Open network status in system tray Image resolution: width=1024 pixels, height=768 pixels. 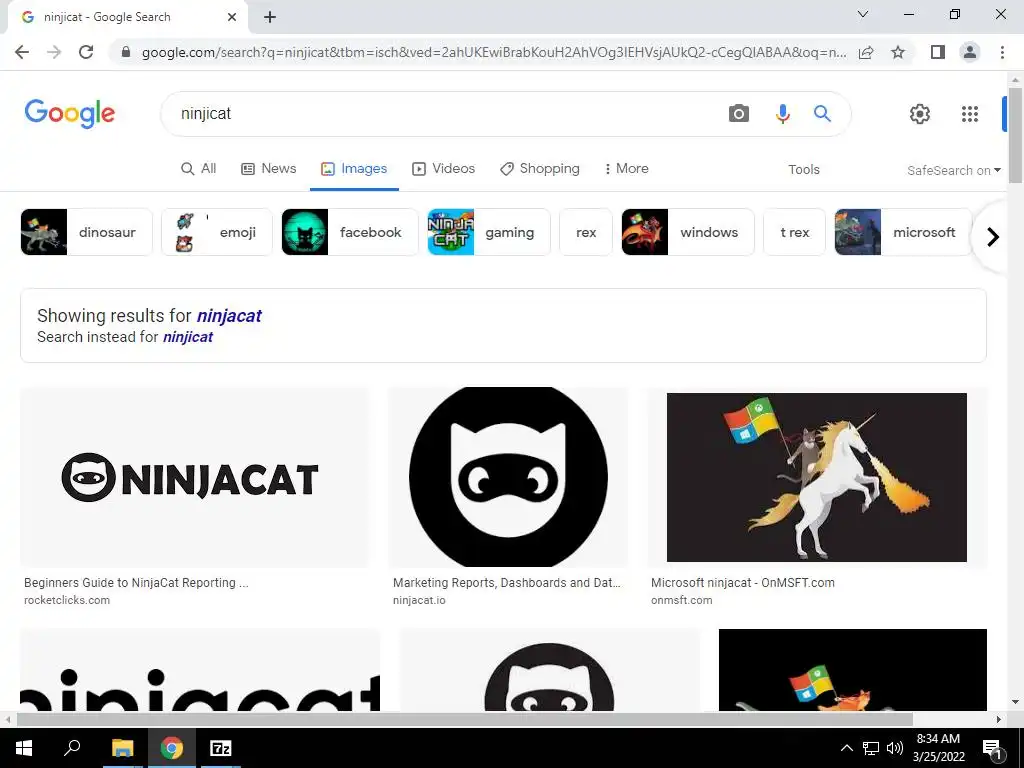(871, 748)
